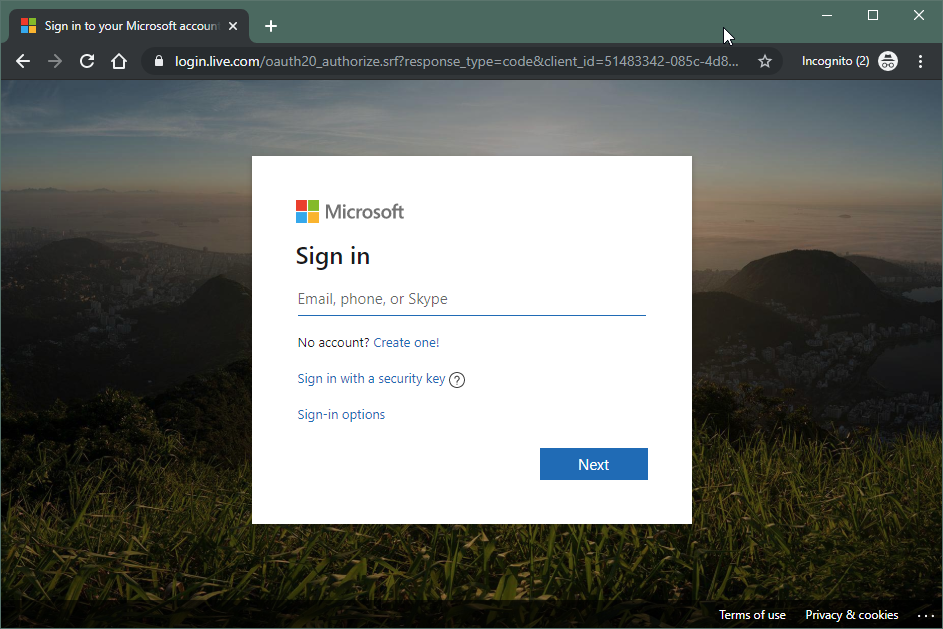943x629 pixels.
Task: Click the browser forward arrow
Action: (x=55, y=61)
